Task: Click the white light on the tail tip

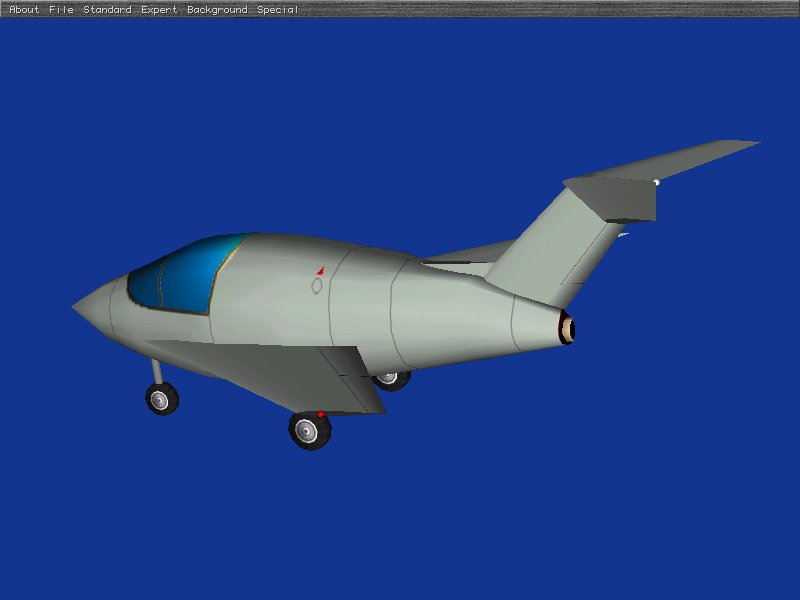Action: pos(656,182)
